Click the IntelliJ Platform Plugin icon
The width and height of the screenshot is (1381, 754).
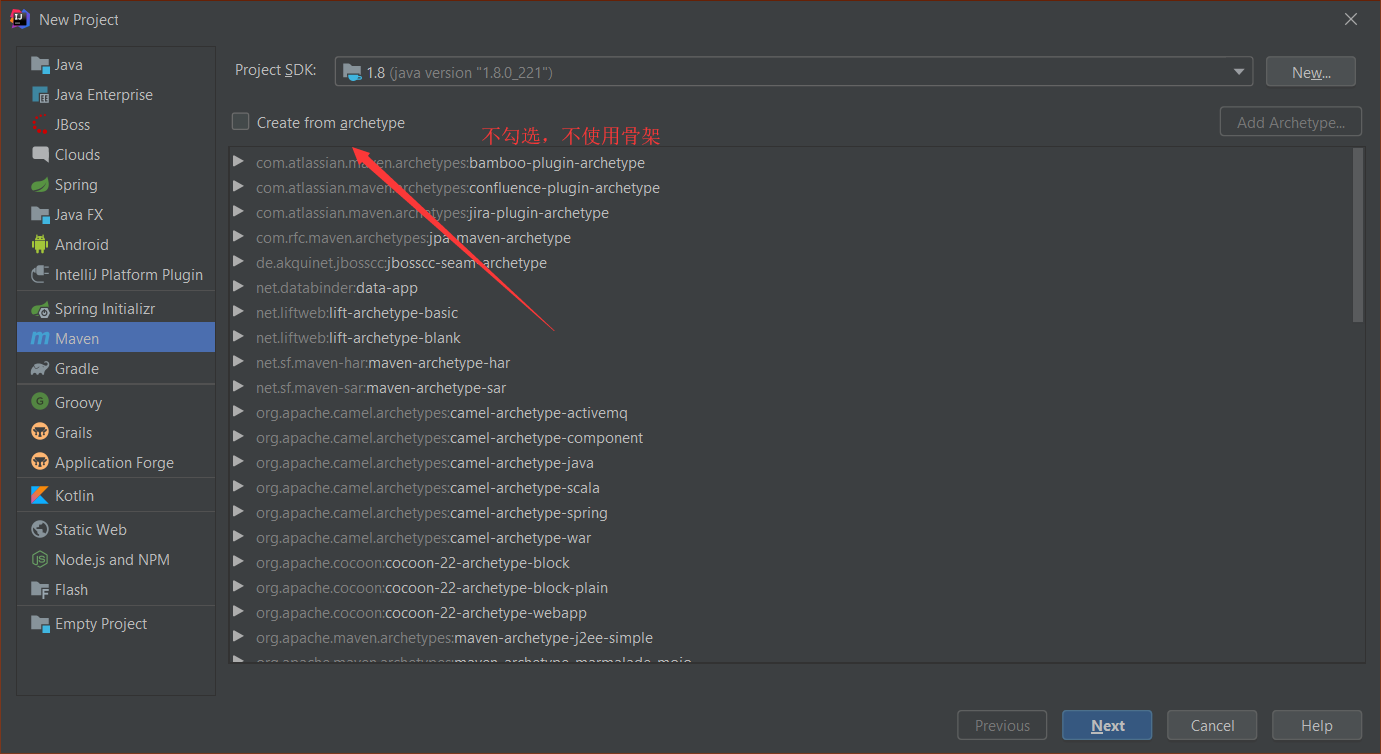(40, 275)
